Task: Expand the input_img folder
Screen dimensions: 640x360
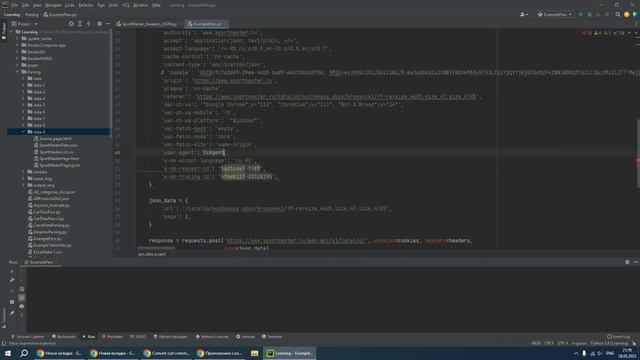Action: 23,178
